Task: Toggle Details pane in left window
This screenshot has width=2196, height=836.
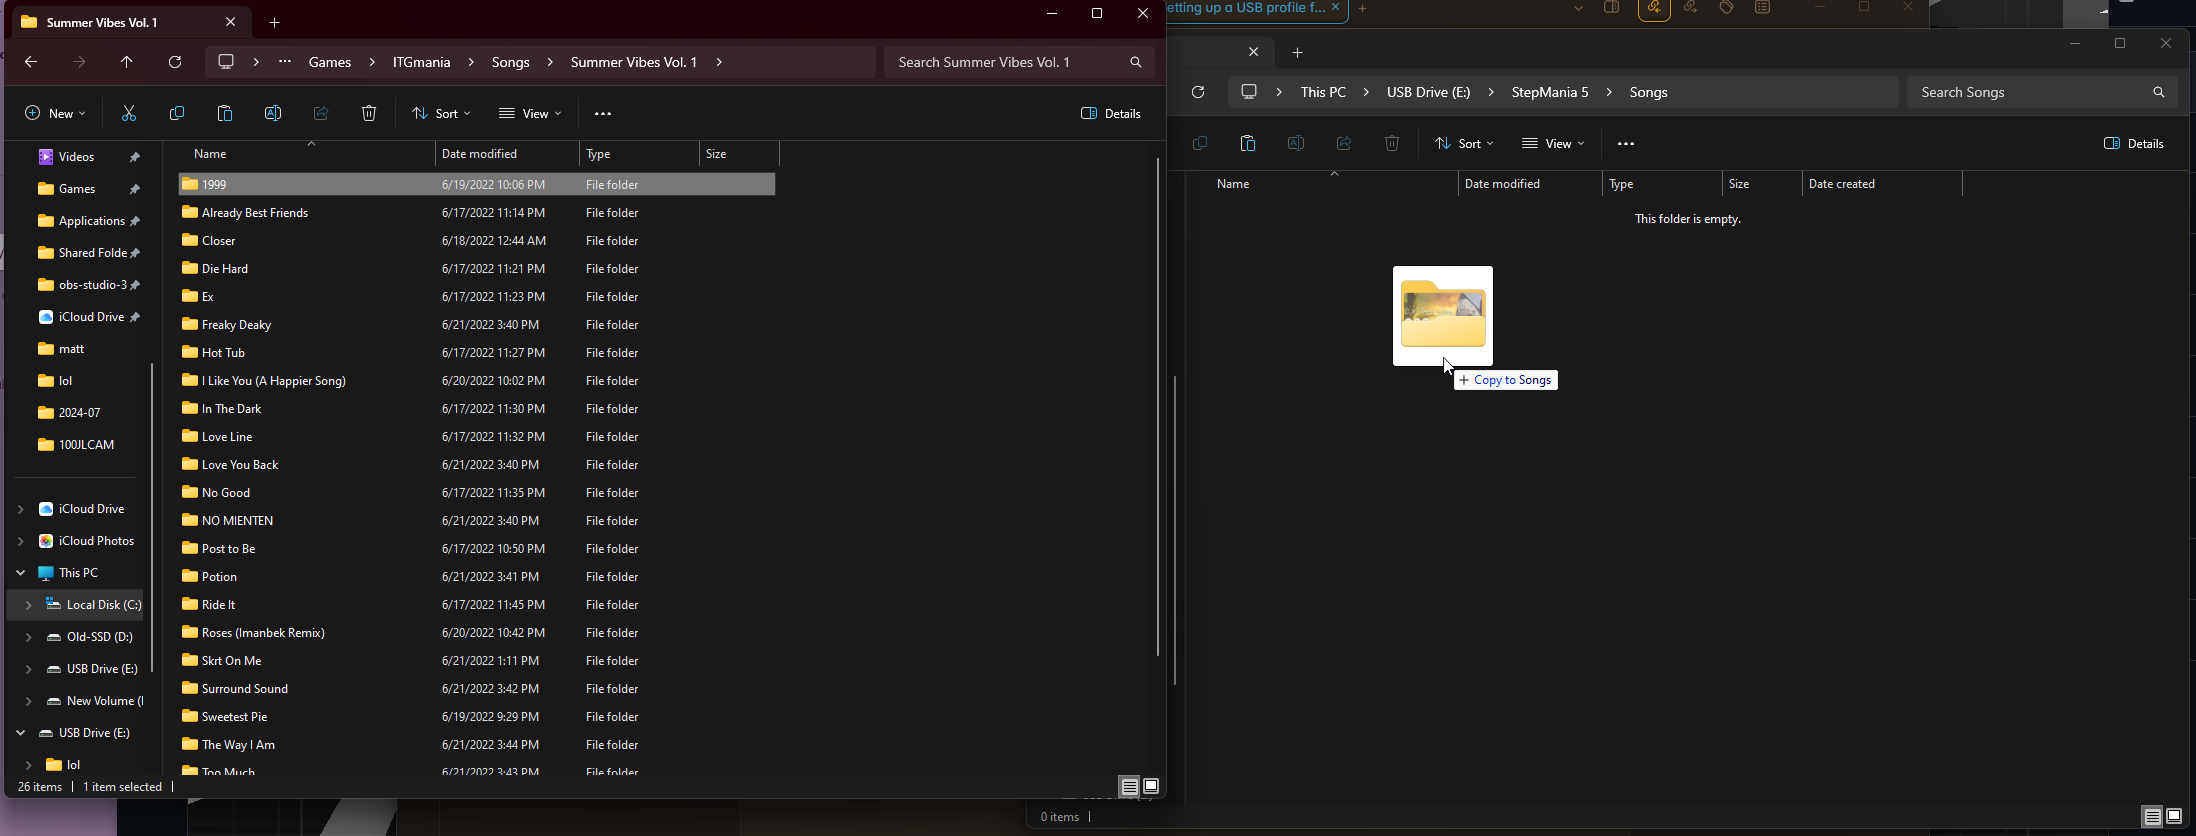Action: (1111, 114)
